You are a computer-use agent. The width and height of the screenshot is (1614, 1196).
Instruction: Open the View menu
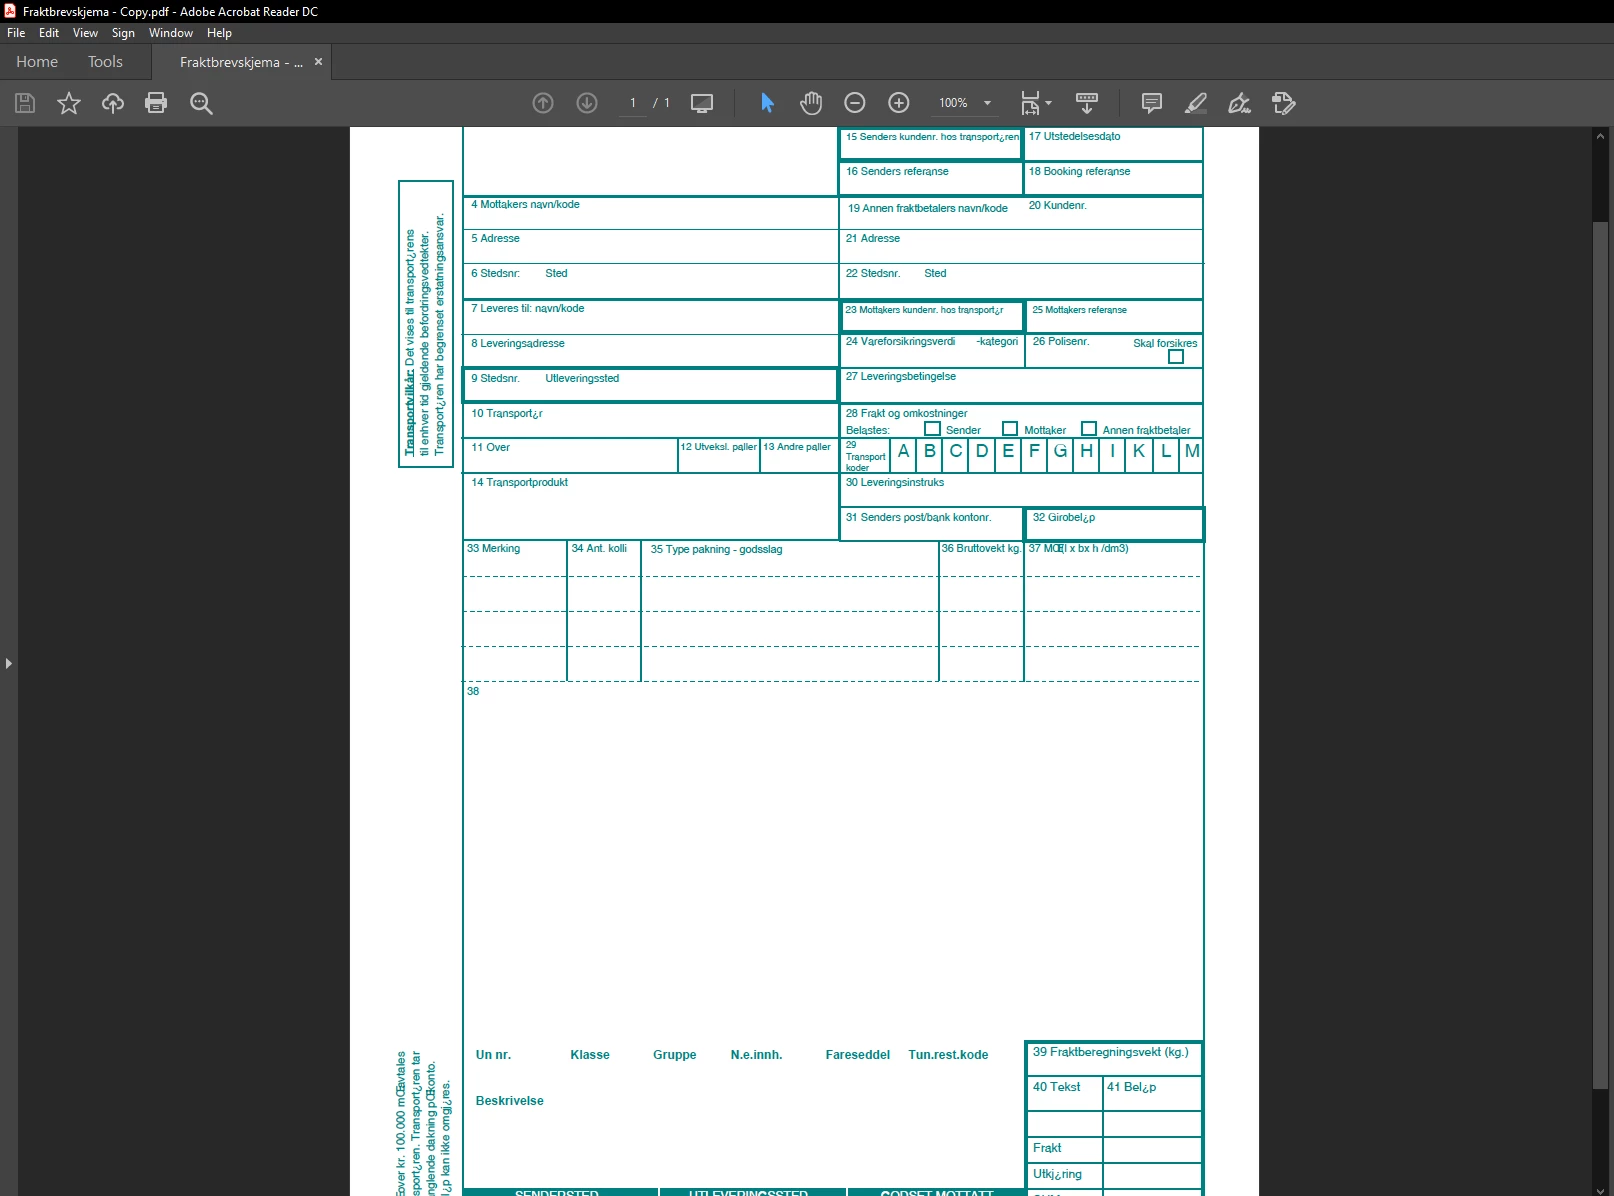pyautogui.click(x=85, y=33)
